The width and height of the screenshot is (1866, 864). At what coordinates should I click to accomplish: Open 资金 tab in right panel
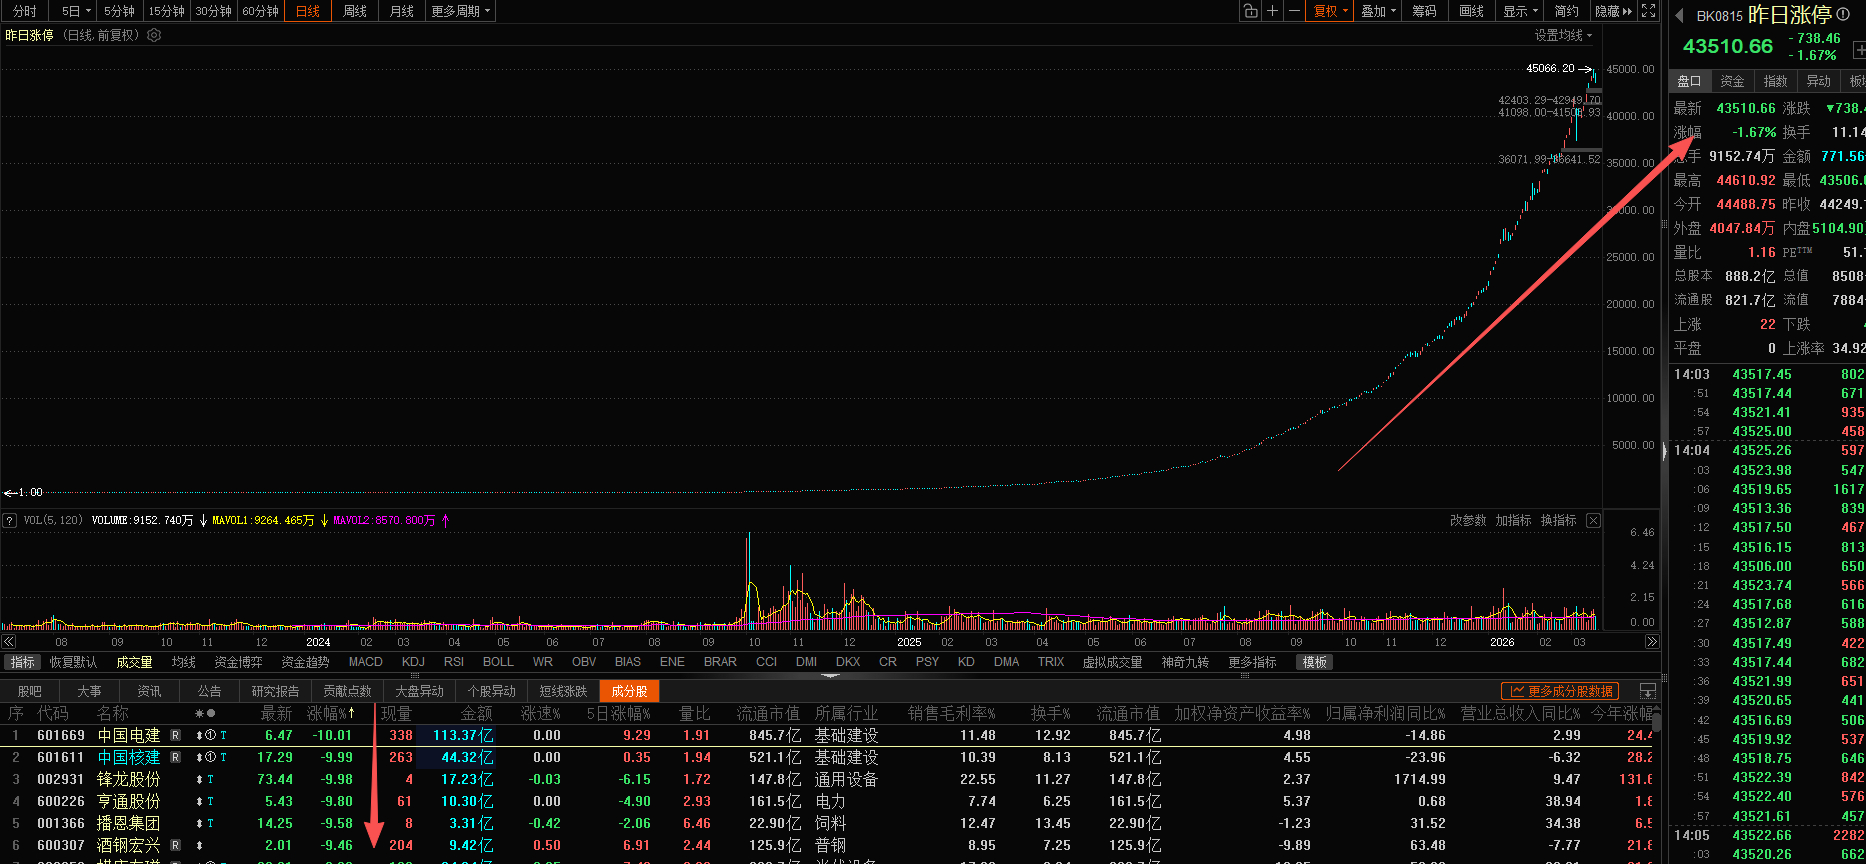pyautogui.click(x=1732, y=81)
